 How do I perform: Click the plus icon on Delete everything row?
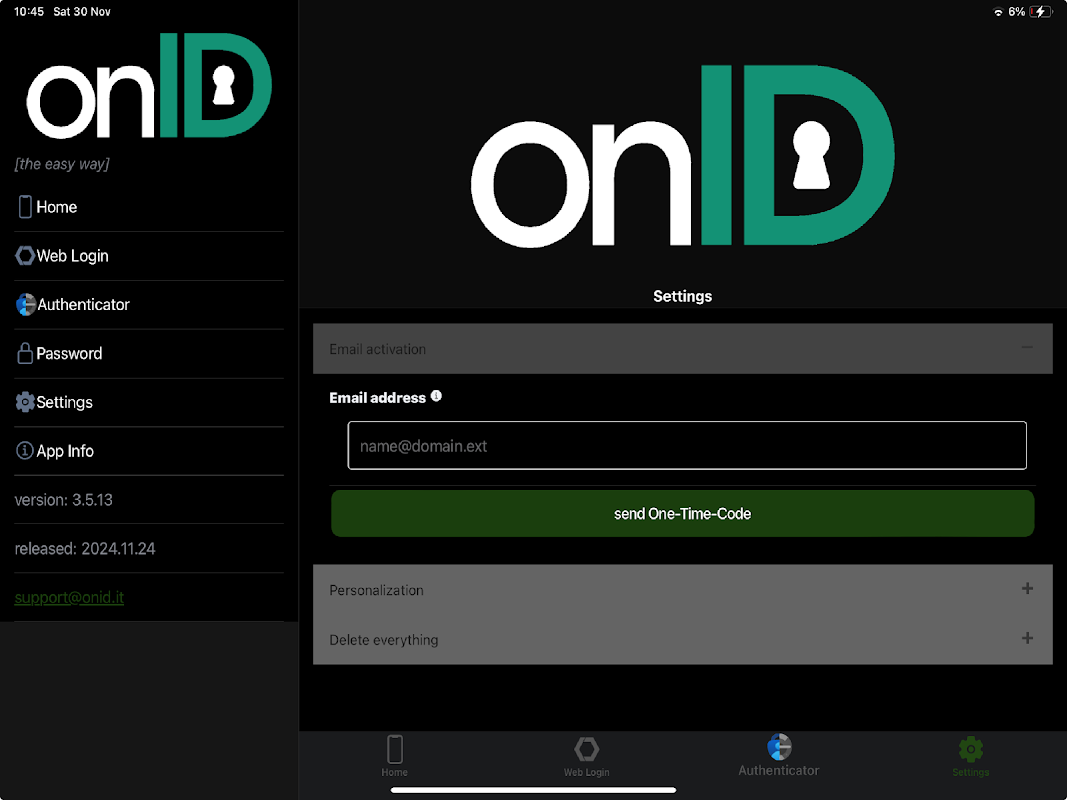[x=1028, y=638]
